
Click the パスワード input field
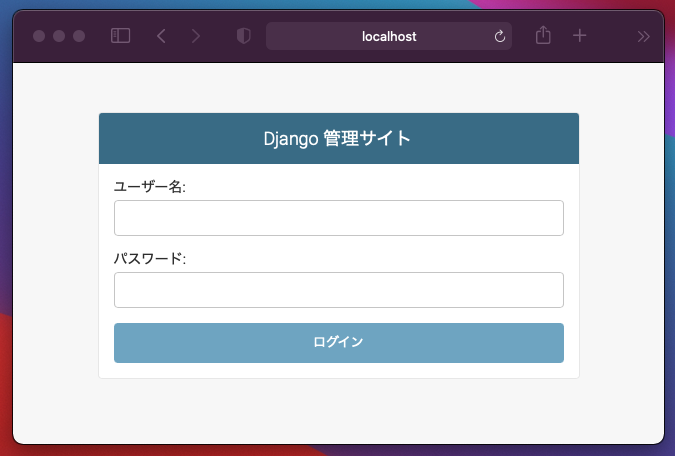click(339, 290)
